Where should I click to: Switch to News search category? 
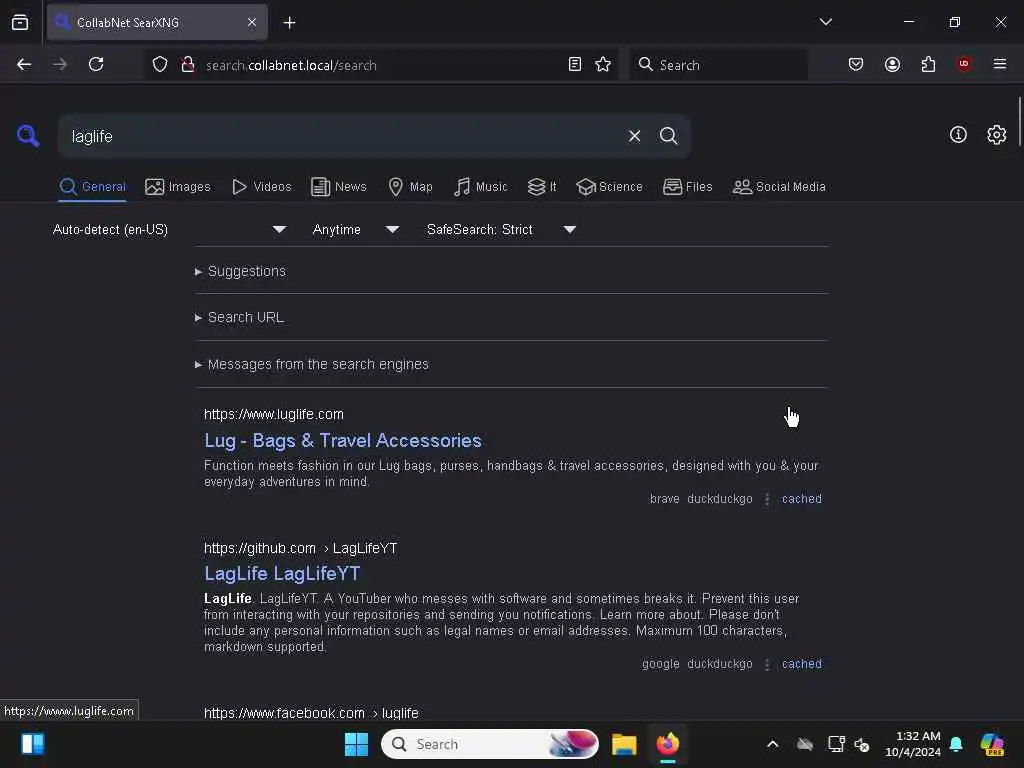pos(339,187)
